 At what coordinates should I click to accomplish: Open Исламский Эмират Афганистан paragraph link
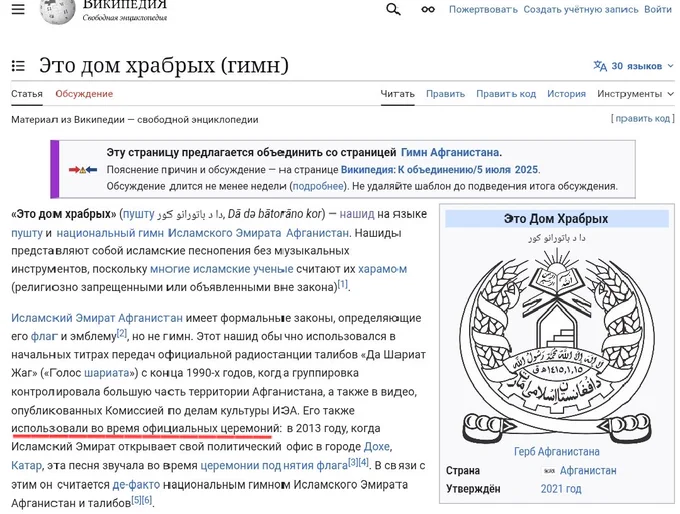coord(97,318)
